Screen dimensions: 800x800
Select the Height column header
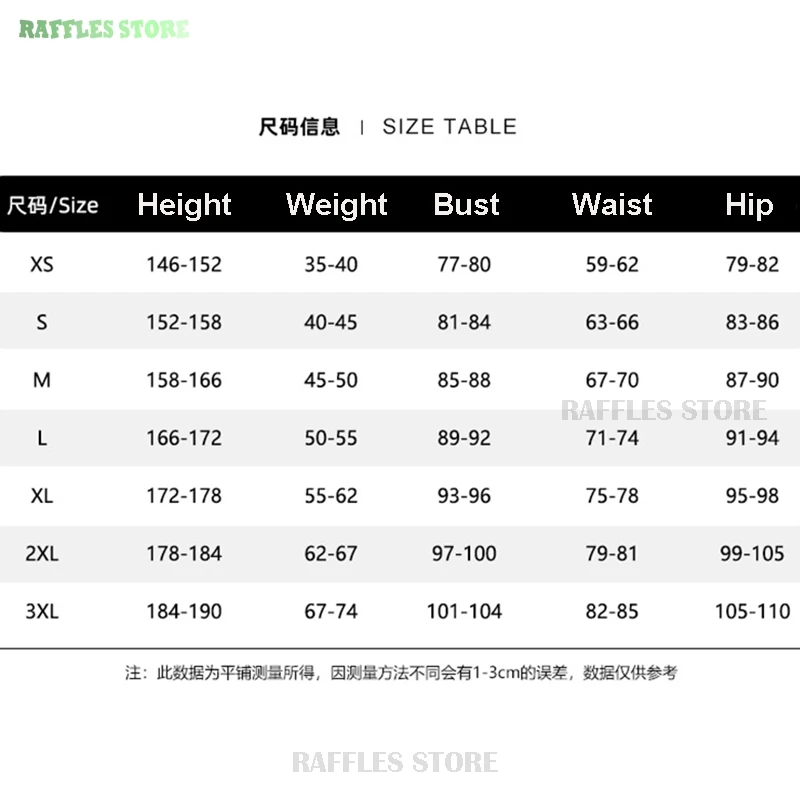pyautogui.click(x=184, y=205)
